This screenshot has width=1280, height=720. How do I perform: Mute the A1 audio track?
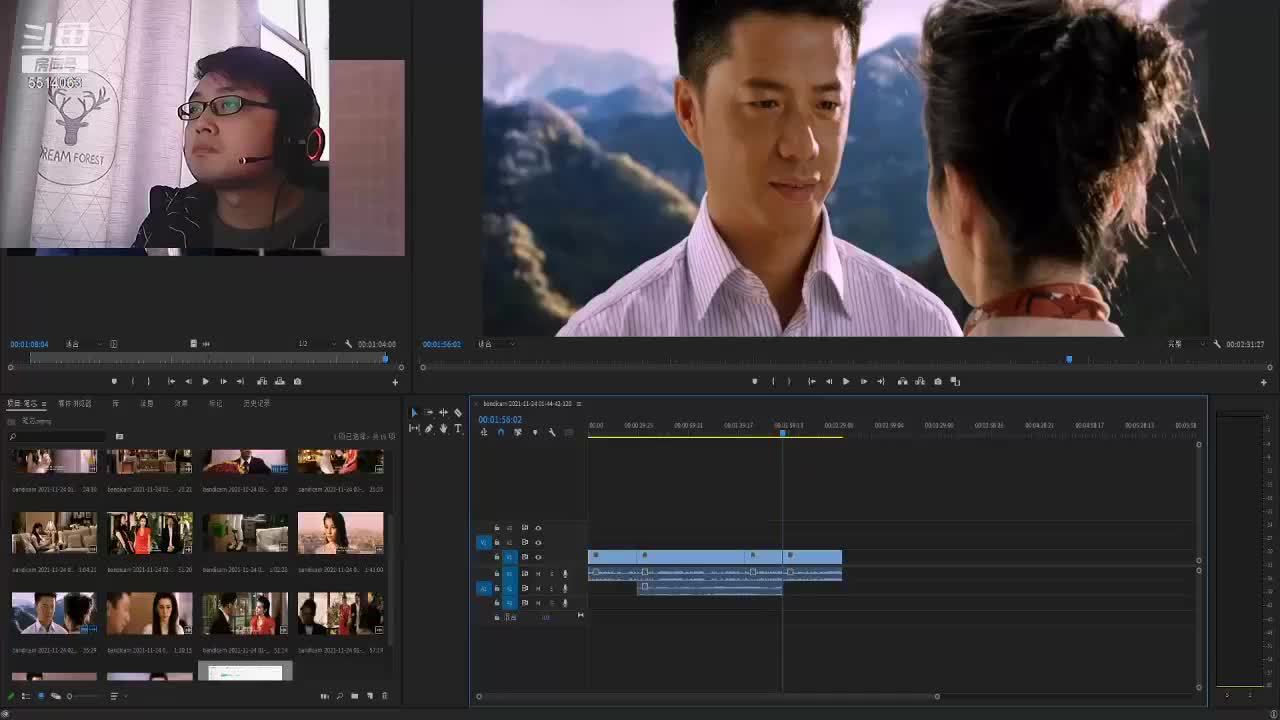click(538, 574)
